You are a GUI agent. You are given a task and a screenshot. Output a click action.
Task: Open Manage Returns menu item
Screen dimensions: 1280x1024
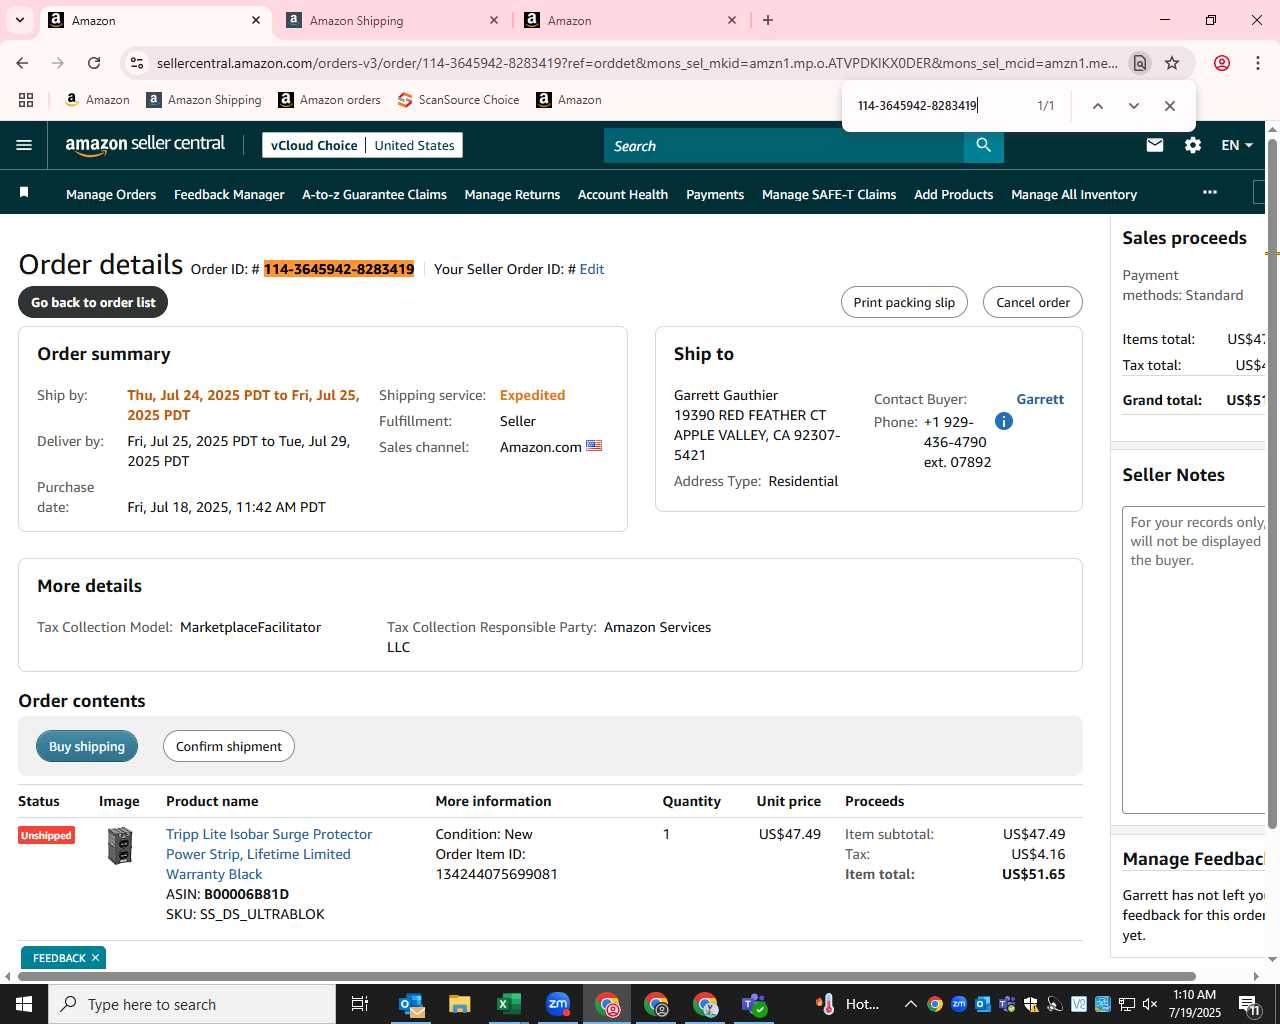(x=512, y=194)
